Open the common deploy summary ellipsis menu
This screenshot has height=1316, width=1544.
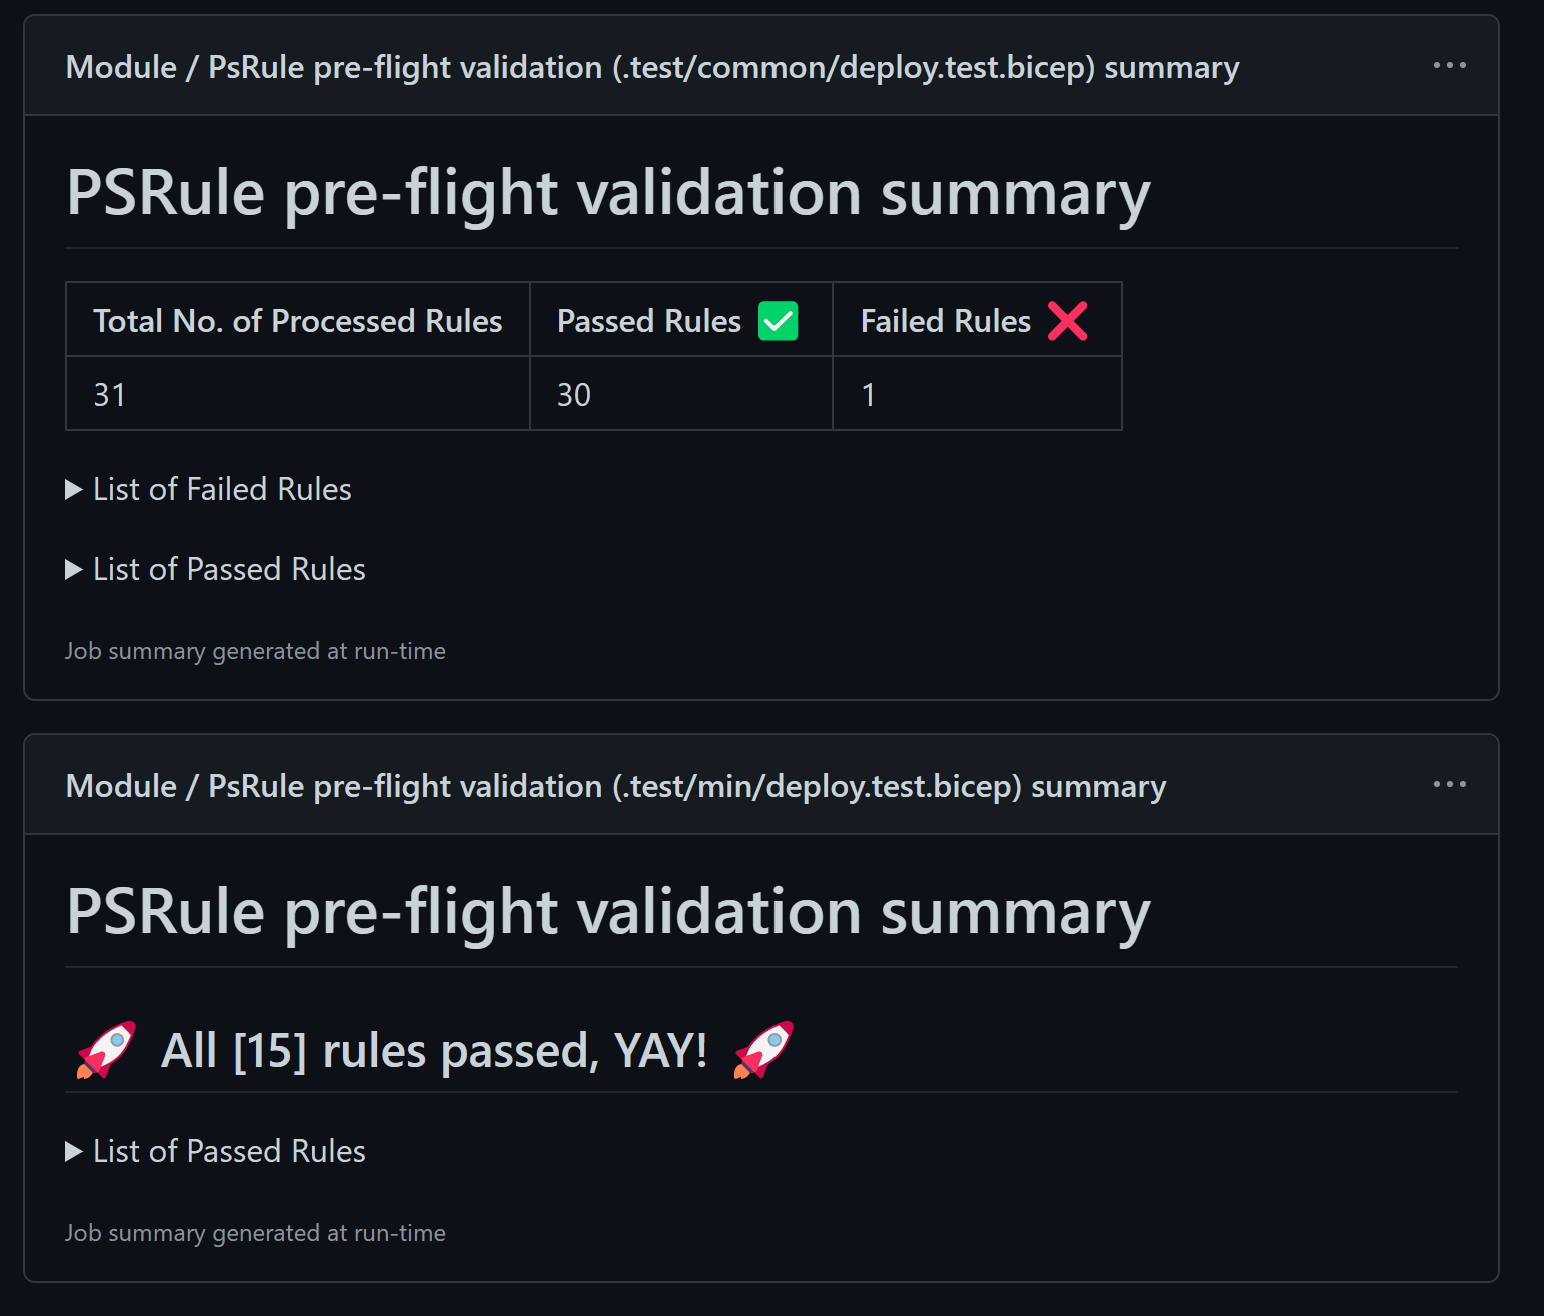coord(1449,66)
